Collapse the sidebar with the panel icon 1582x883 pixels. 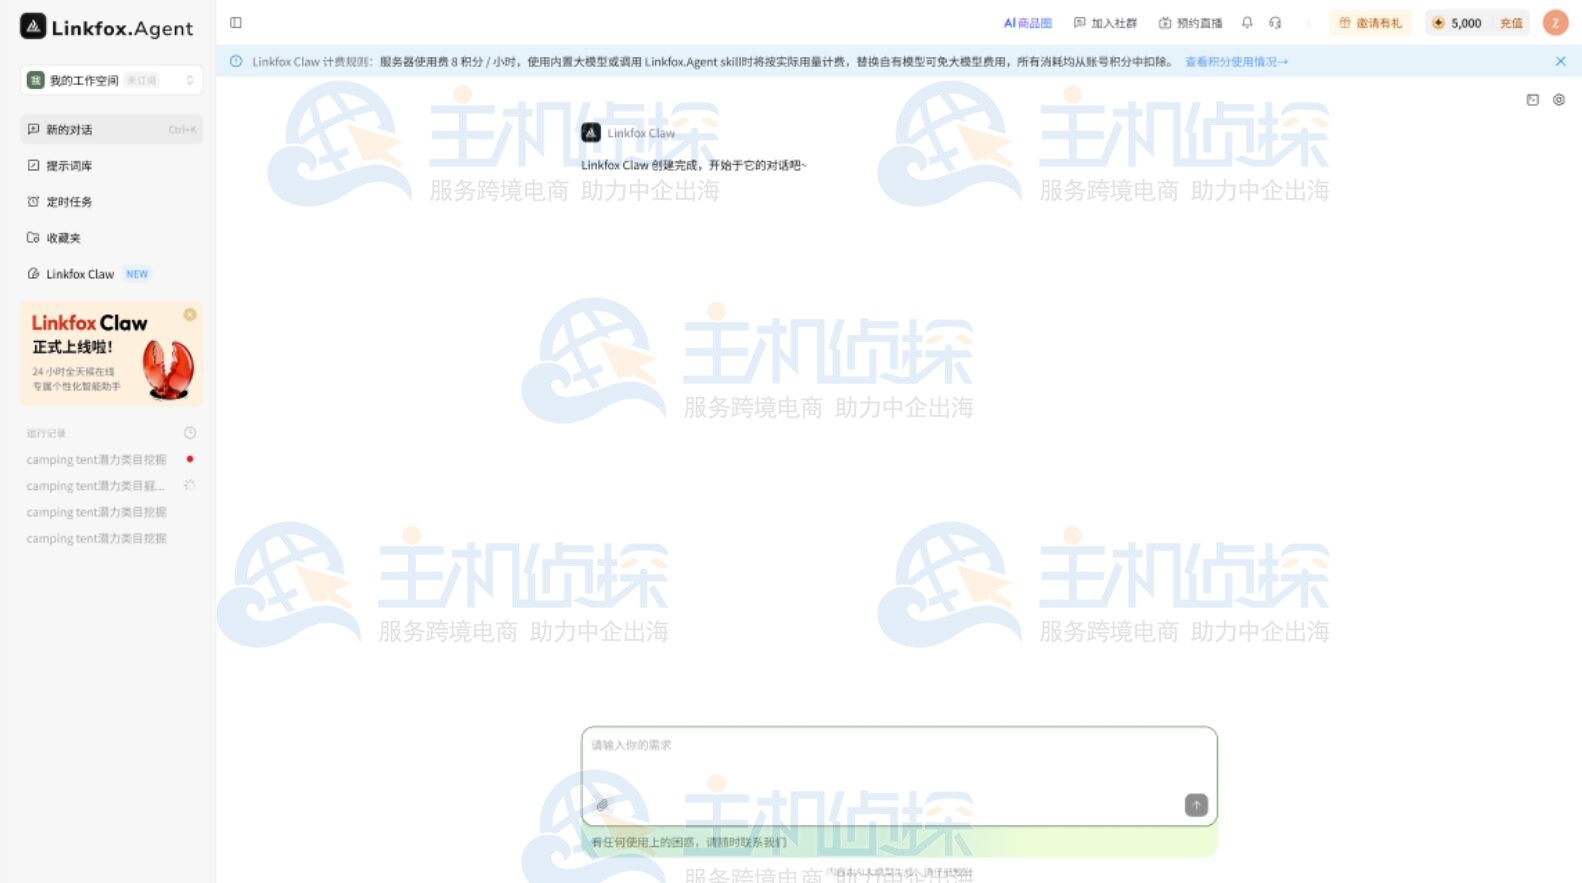236,23
